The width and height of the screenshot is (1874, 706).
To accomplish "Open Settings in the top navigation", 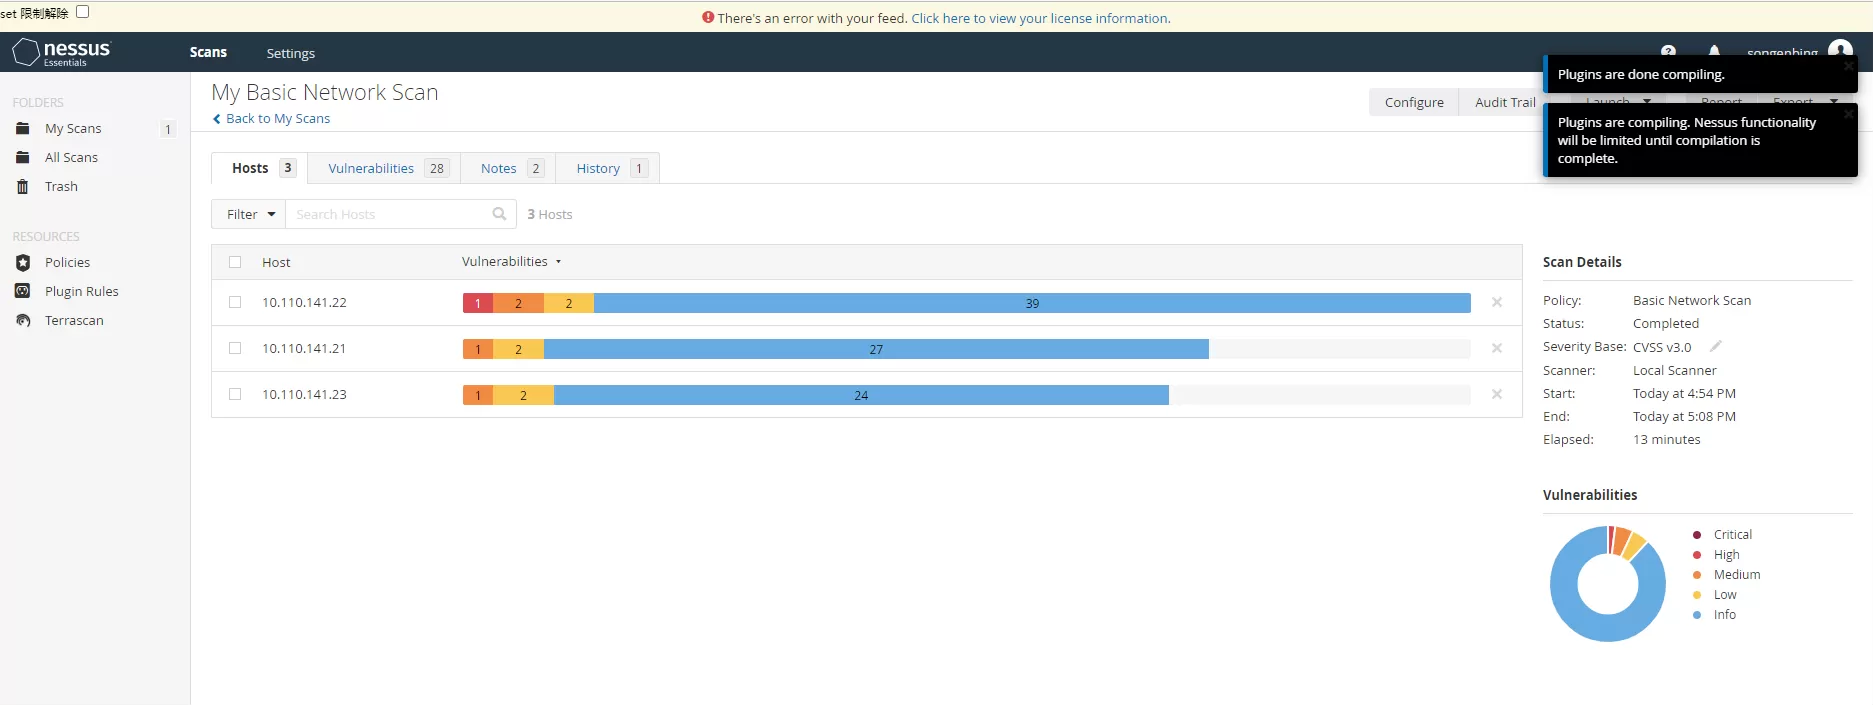I will click(290, 53).
